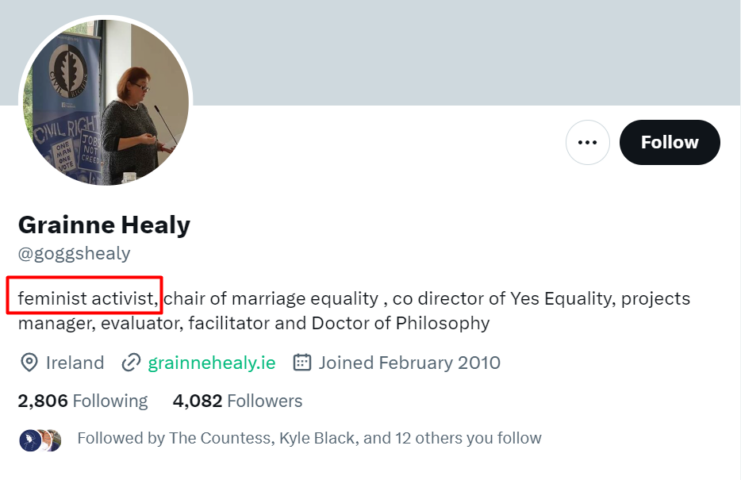Open the three-dot more options menu
This screenshot has width=741, height=480.
(587, 143)
